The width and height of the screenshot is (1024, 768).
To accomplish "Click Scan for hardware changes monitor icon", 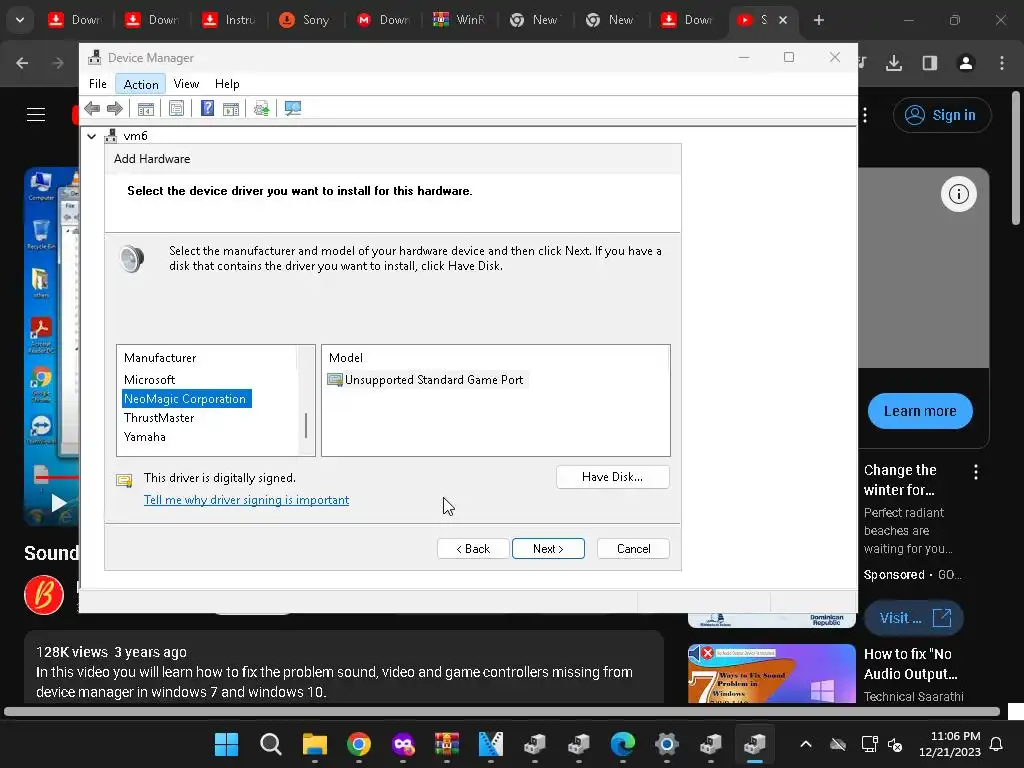I will [x=293, y=108].
